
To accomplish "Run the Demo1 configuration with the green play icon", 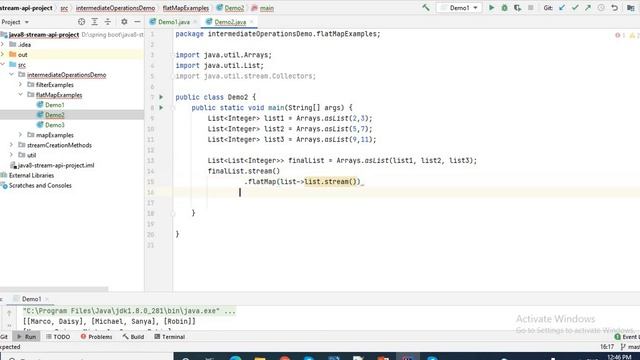I will click(491, 8).
